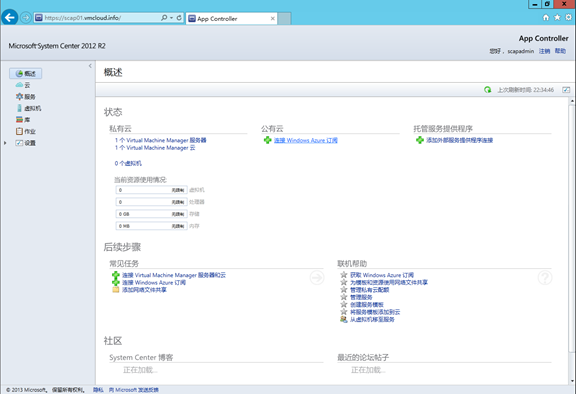Click 连接 Windows Azure 订阅 in 常见任务

(154, 282)
